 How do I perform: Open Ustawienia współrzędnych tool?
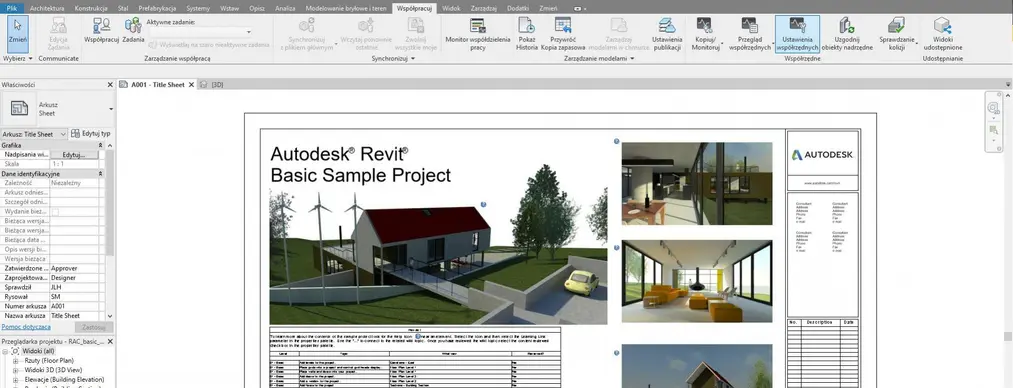(797, 34)
